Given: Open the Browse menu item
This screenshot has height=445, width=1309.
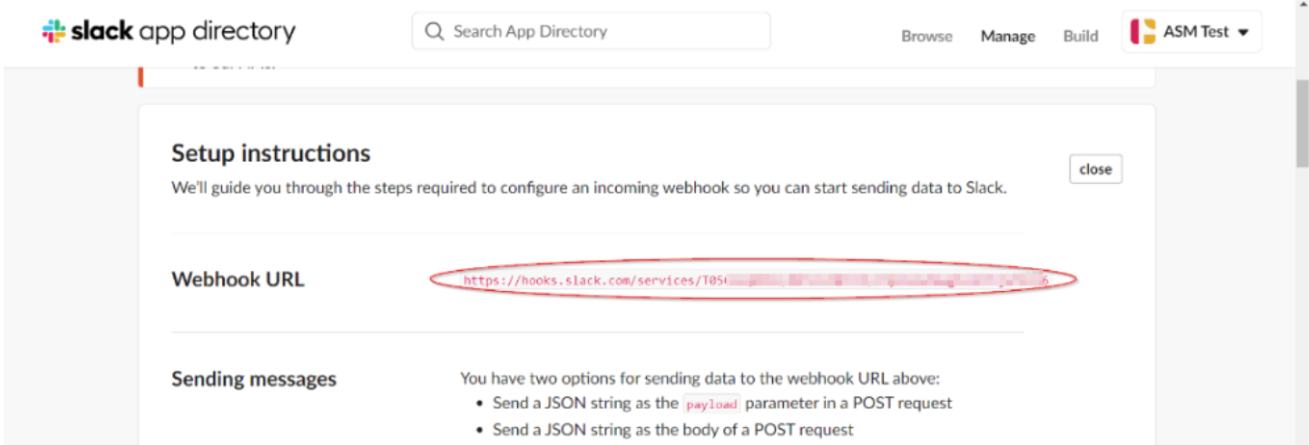Looking at the screenshot, I should click(927, 35).
